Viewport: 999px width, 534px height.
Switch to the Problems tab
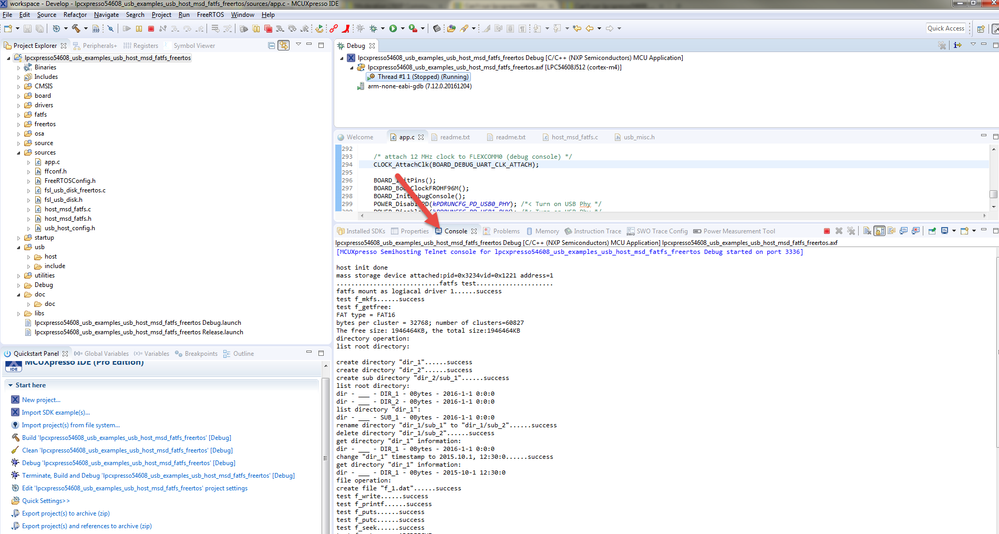click(501, 231)
